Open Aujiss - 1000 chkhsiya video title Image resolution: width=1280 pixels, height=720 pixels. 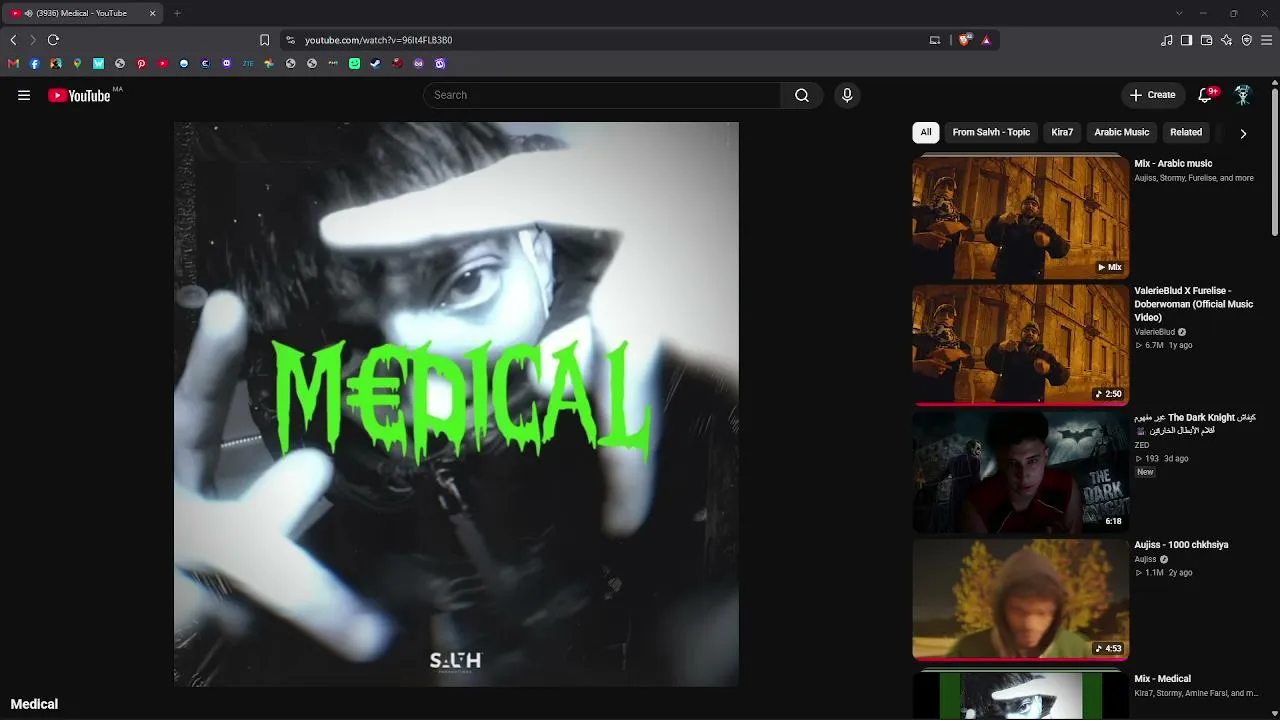pos(1181,545)
